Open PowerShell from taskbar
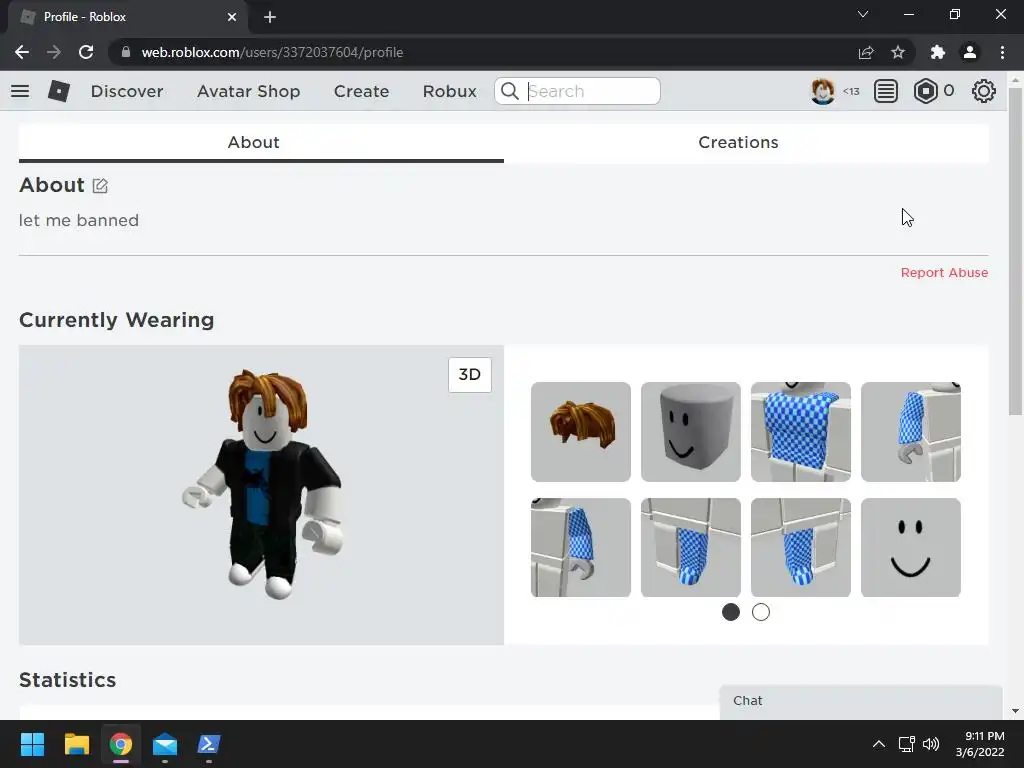 click(209, 744)
